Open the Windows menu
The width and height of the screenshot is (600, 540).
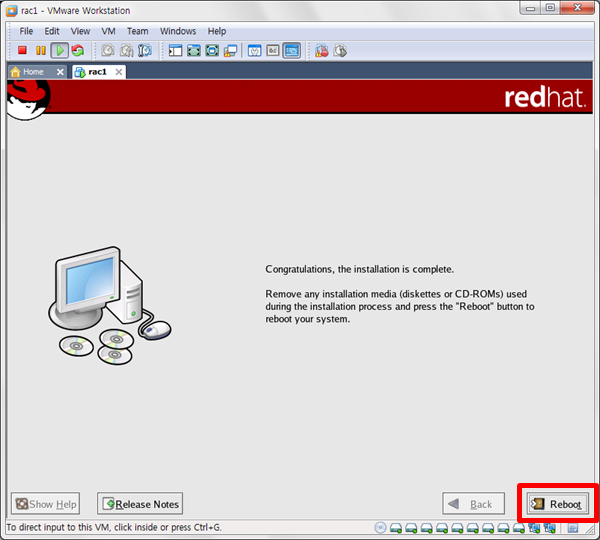pyautogui.click(x=178, y=31)
